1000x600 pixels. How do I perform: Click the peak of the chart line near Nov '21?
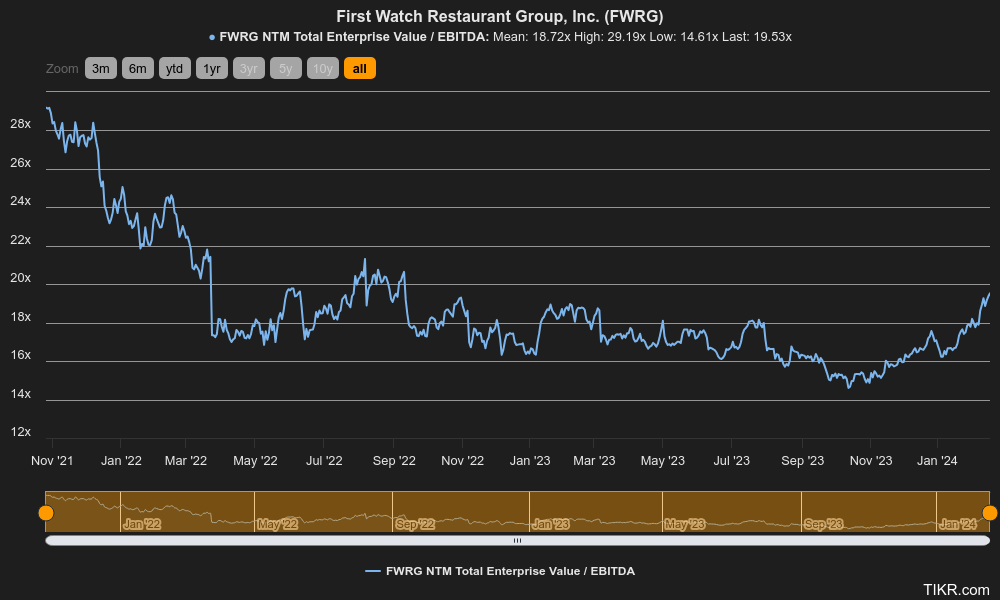point(47,108)
